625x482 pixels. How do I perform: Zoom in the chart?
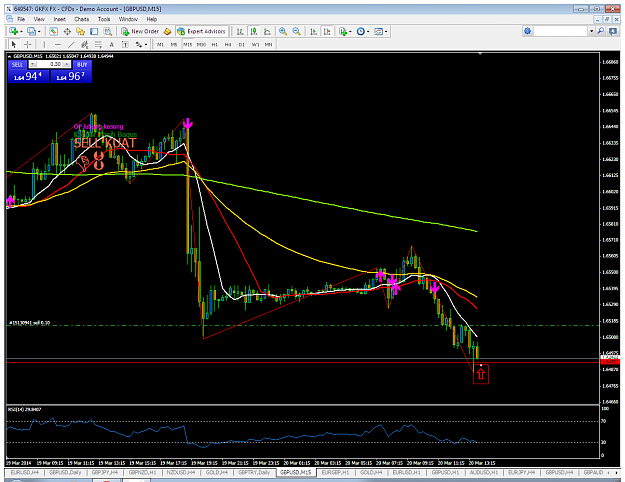pyautogui.click(x=283, y=31)
